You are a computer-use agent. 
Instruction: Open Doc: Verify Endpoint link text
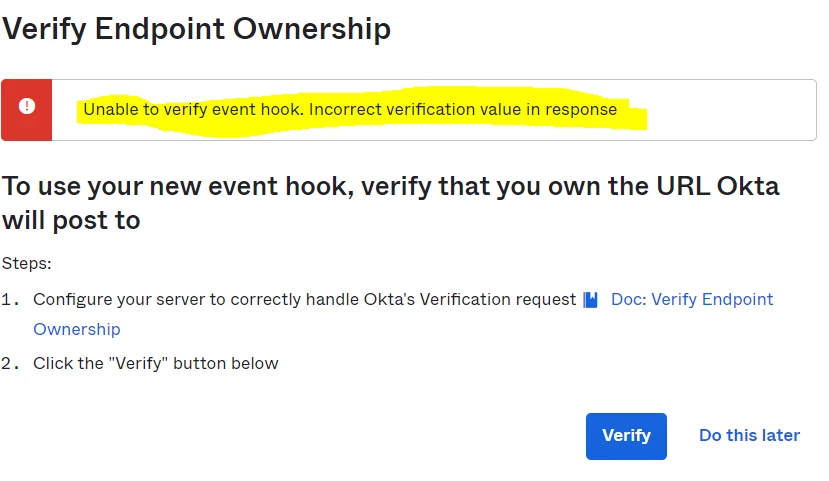692,300
